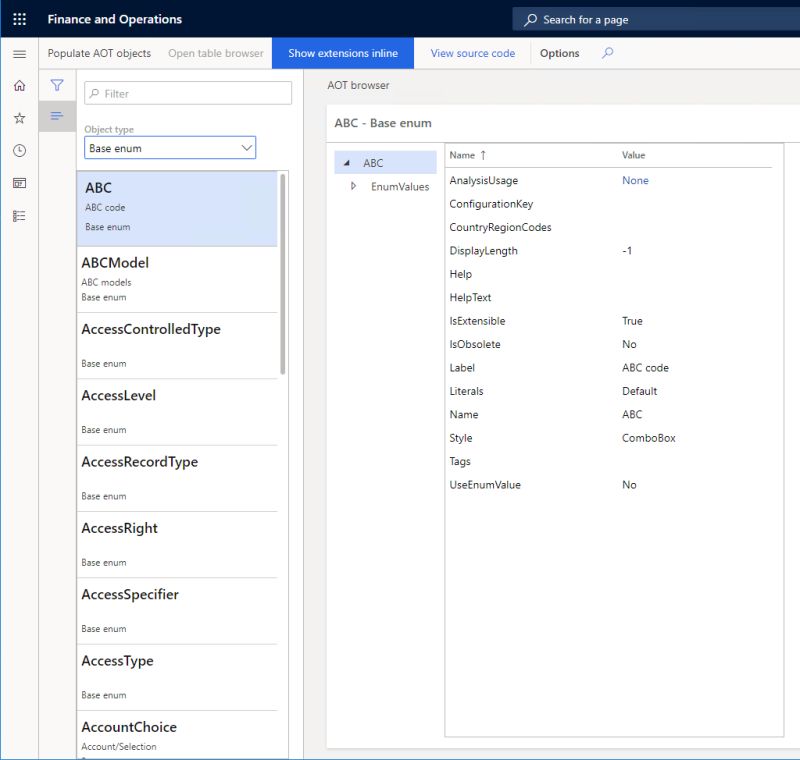Select AccessRight list item

[x=177, y=545]
